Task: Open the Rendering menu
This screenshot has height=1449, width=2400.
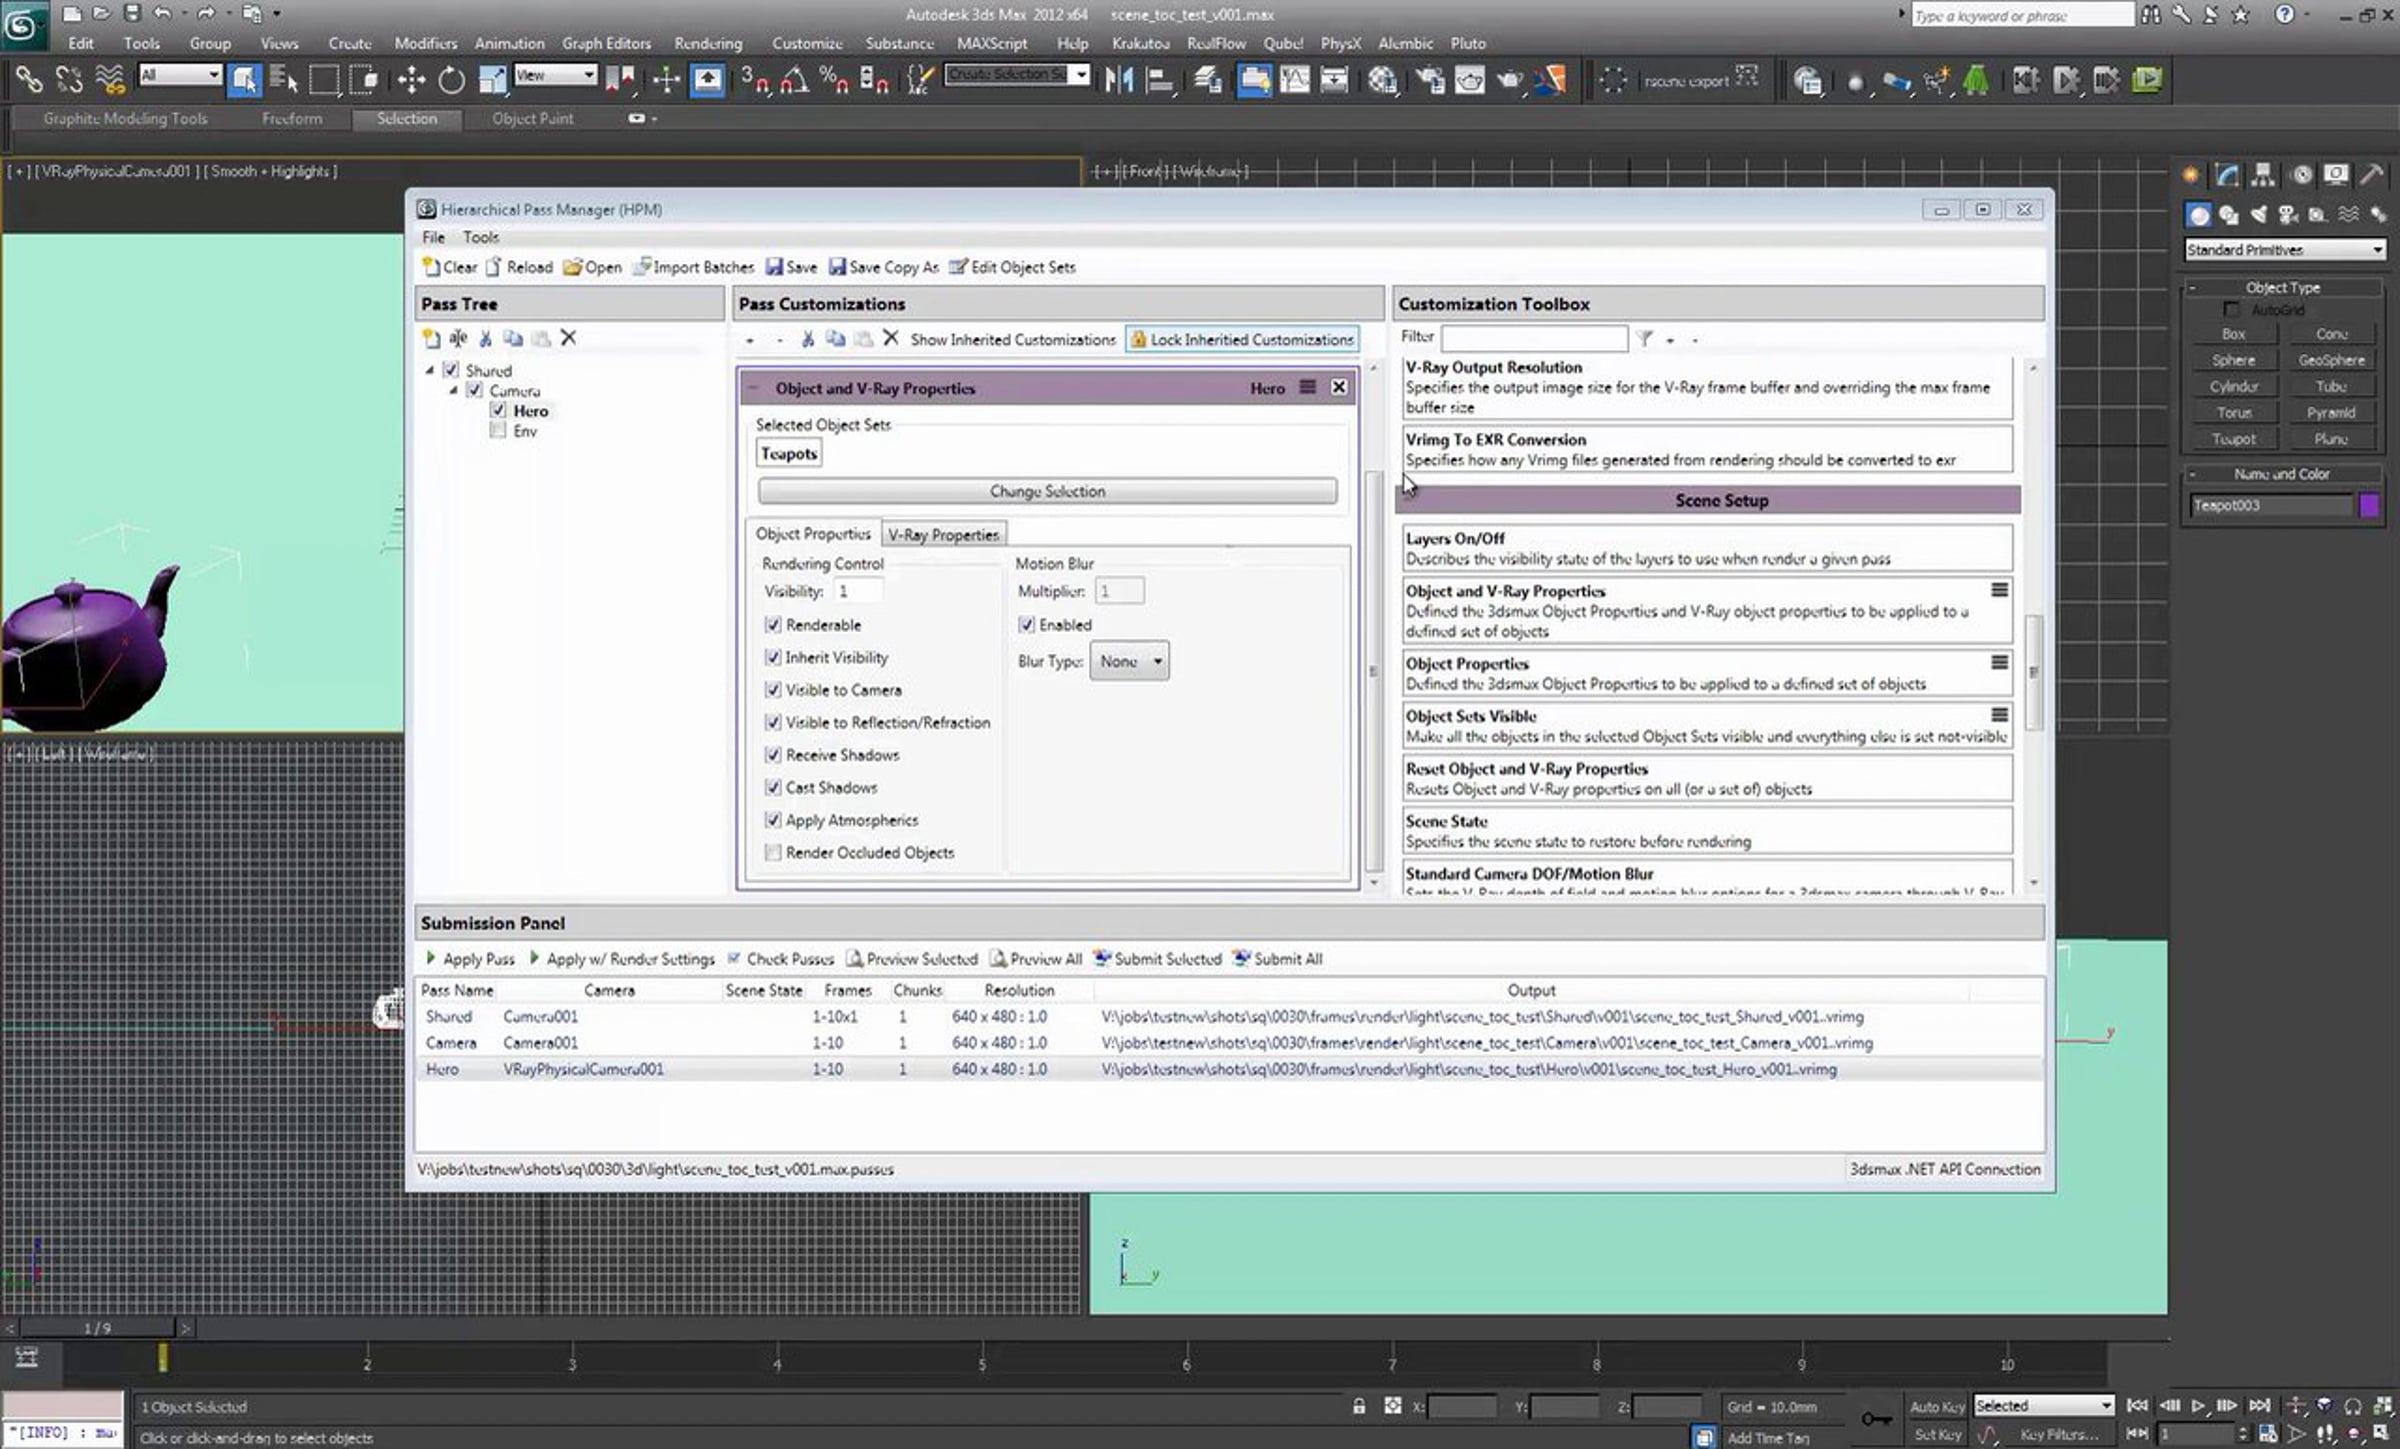Action: click(x=708, y=43)
